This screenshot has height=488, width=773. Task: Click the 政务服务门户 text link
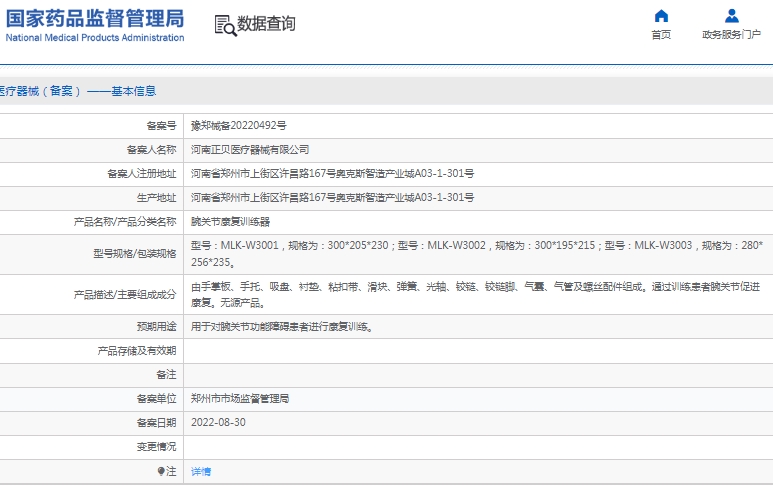click(732, 35)
